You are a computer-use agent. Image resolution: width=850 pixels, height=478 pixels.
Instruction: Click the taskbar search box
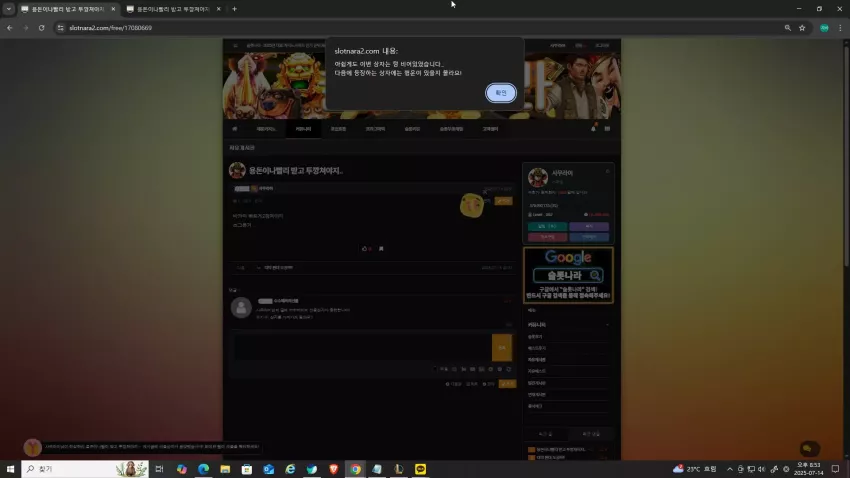point(85,469)
